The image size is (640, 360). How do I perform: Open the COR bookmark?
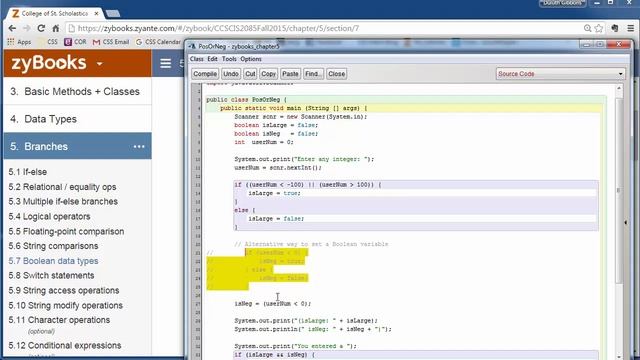pos(76,42)
